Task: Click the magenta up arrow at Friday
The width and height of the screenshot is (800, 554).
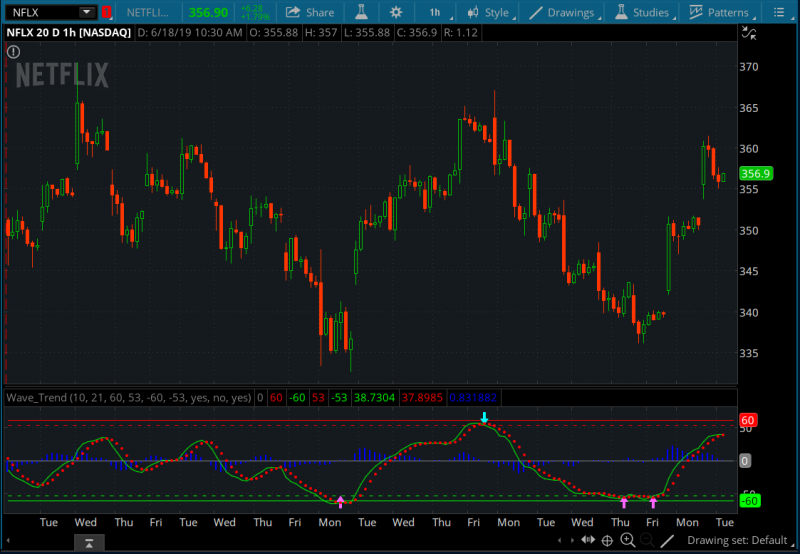Action: (x=653, y=502)
